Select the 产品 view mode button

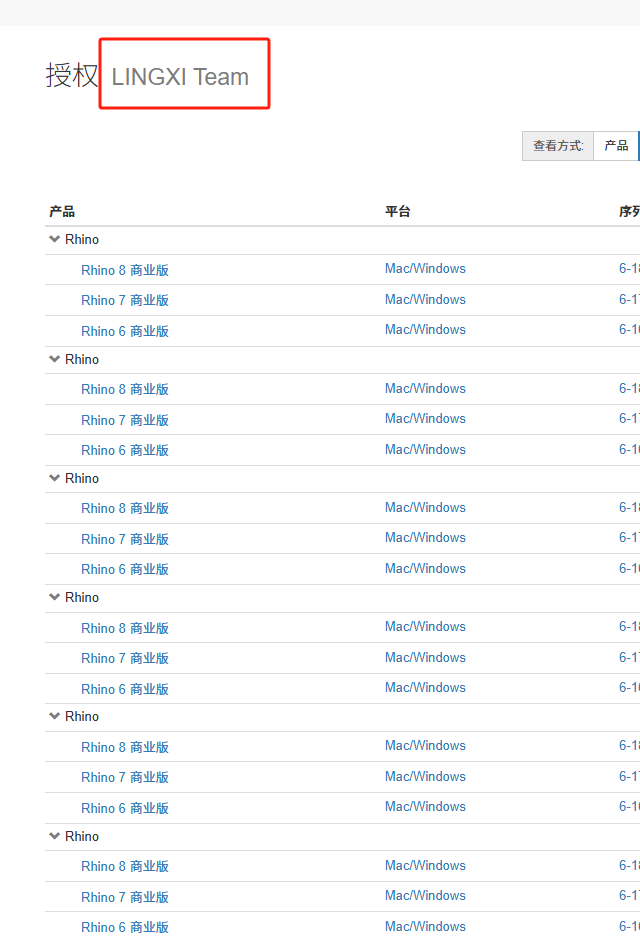(616, 146)
